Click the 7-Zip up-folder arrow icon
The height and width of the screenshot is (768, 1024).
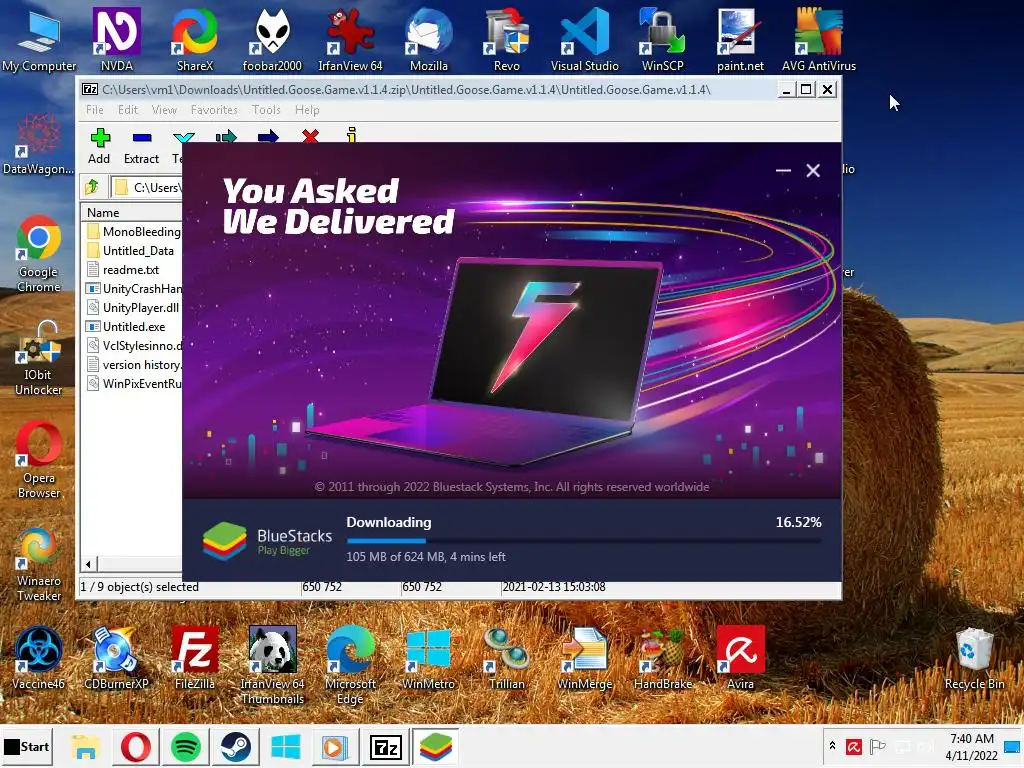(92, 187)
